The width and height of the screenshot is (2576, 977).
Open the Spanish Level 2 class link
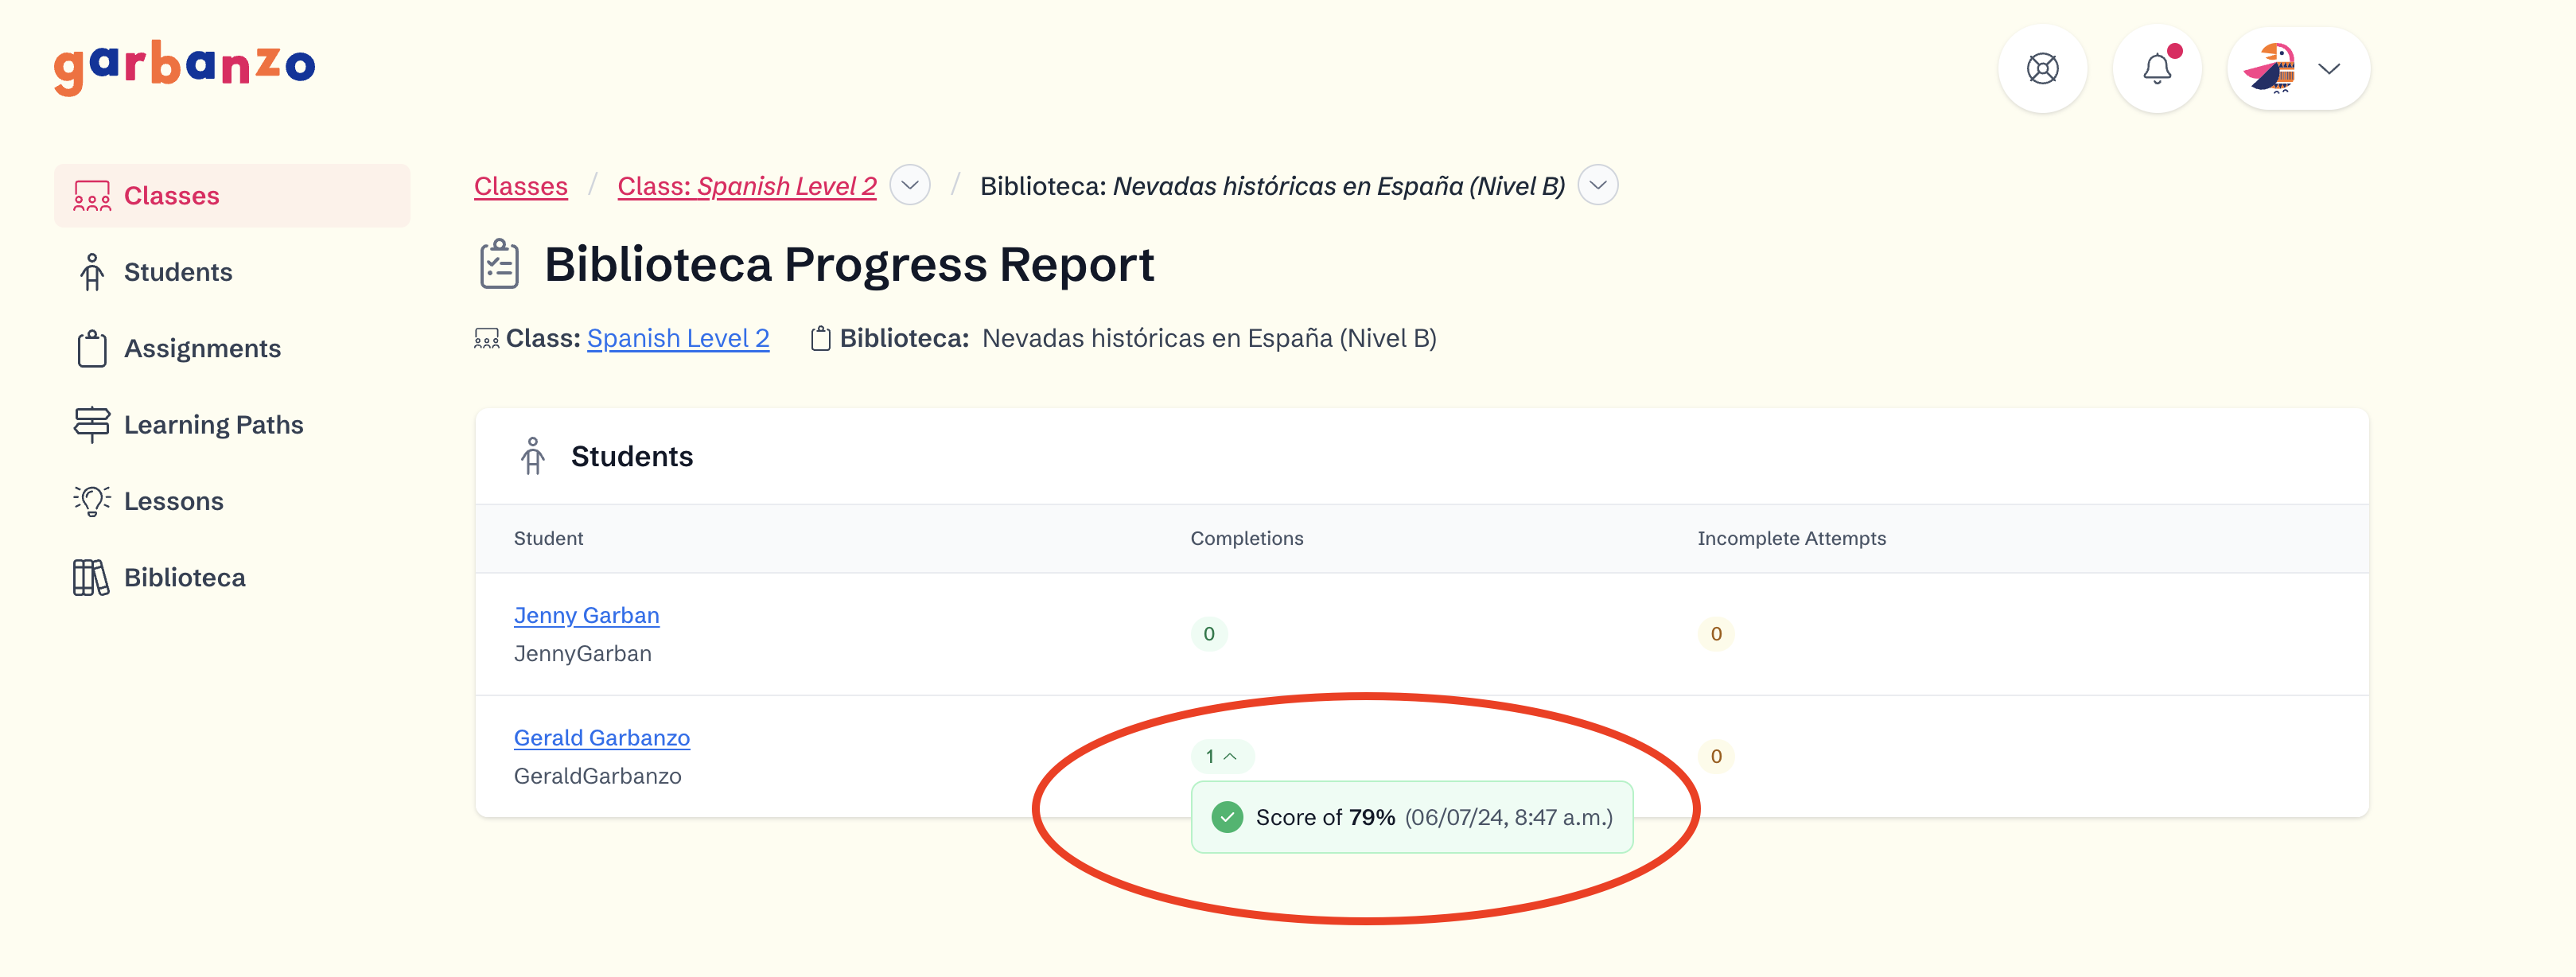(x=677, y=338)
